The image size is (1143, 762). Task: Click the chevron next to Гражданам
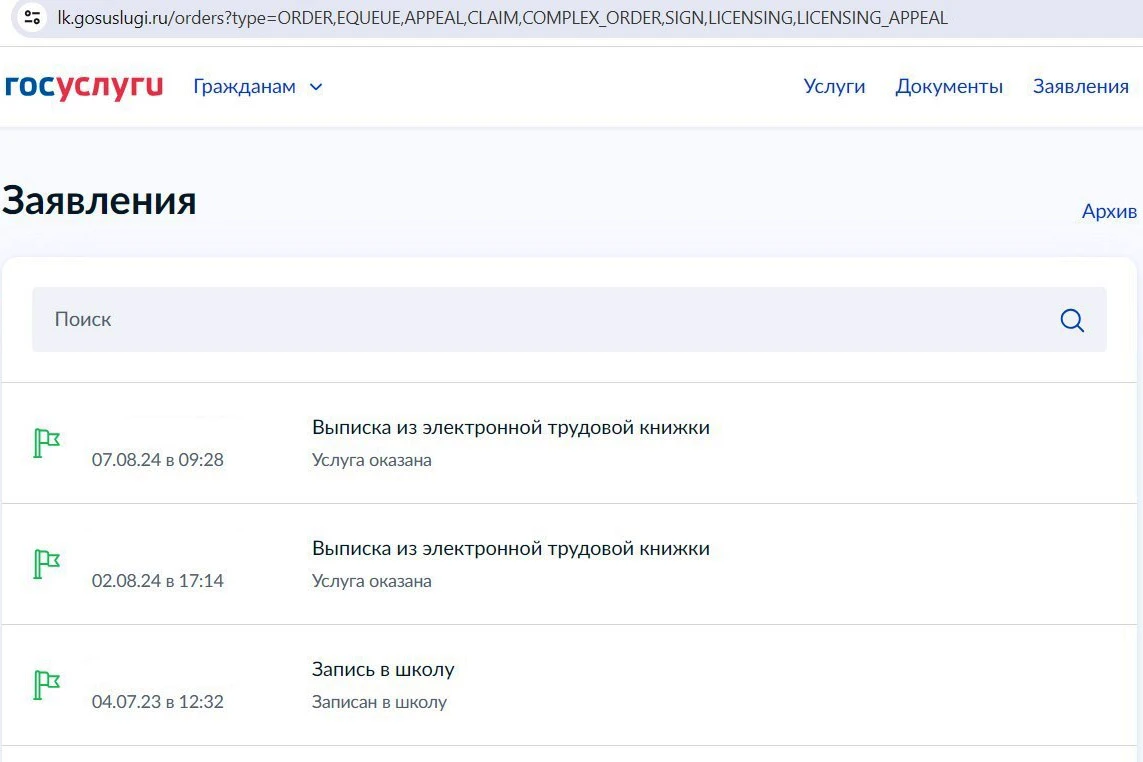tap(316, 87)
